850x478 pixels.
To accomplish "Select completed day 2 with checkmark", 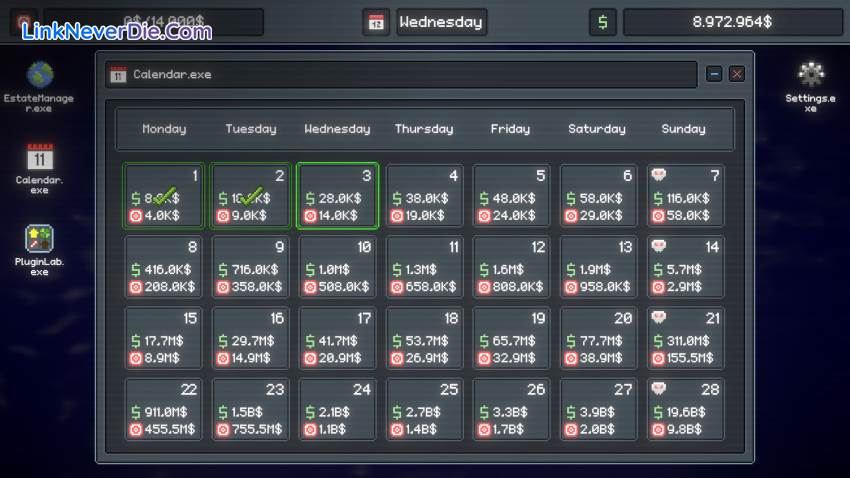I will pos(251,196).
